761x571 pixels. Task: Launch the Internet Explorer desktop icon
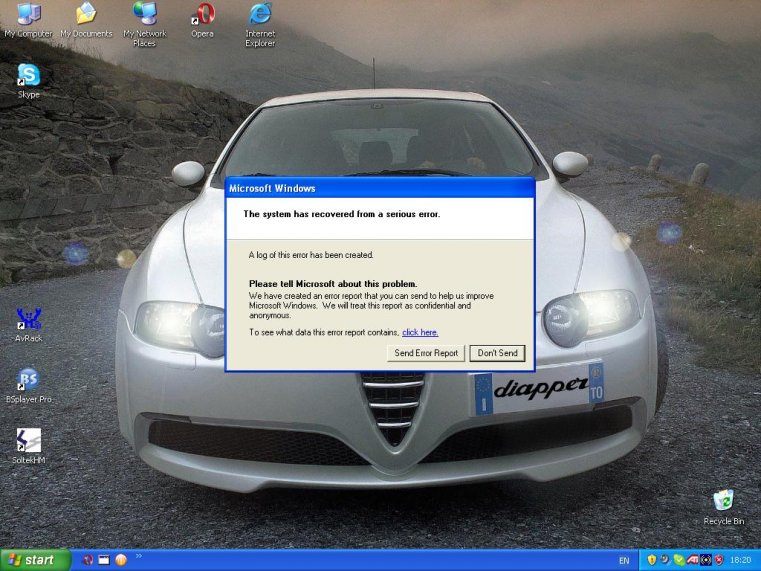click(260, 14)
